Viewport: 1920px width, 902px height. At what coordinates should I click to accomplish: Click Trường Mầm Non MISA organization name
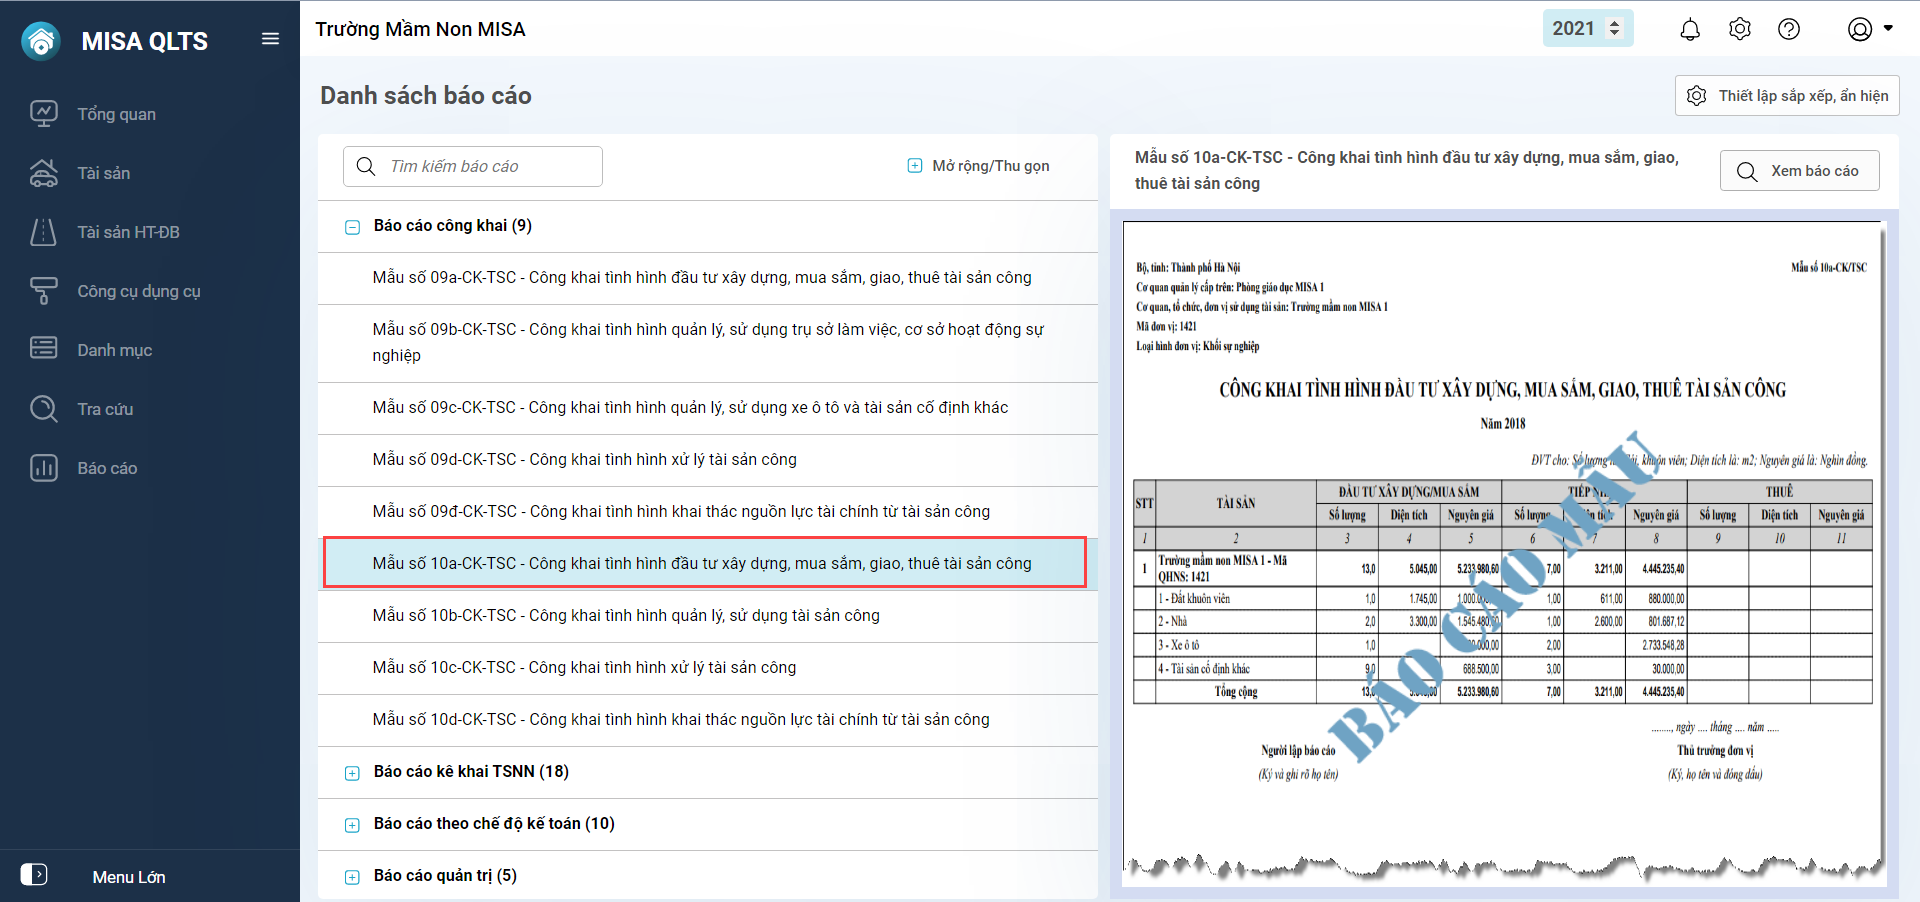point(420,29)
